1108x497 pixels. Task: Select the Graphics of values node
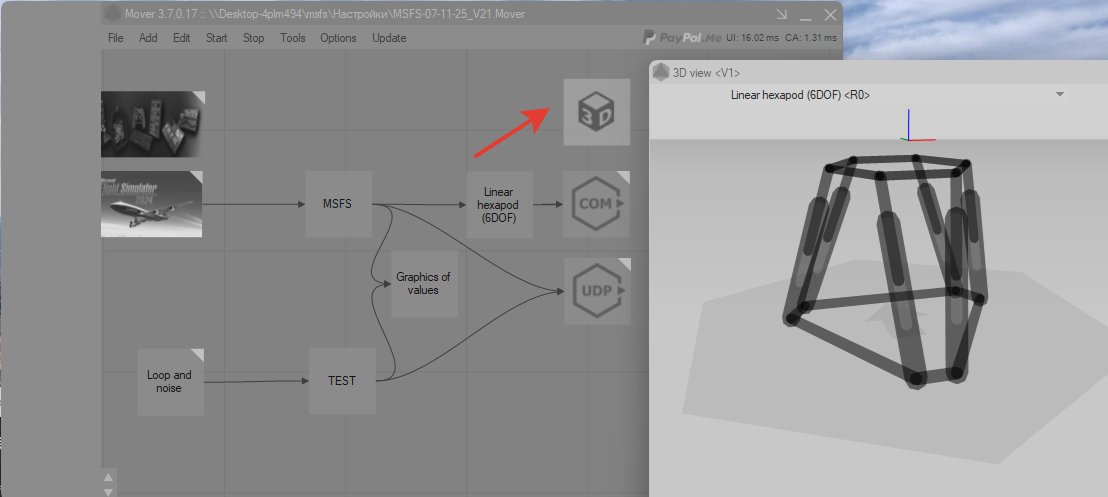[423, 284]
